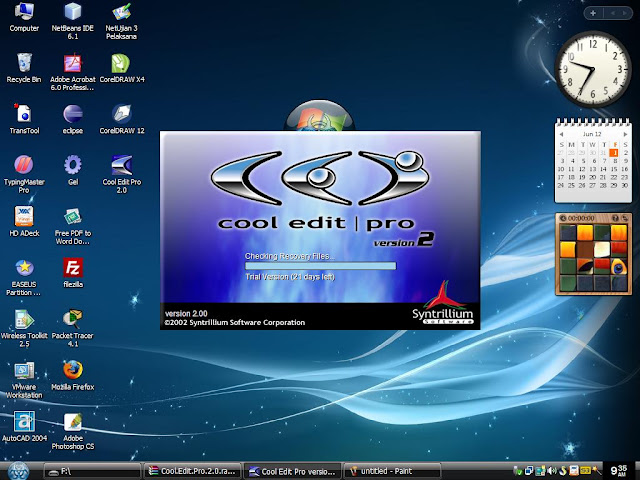Select the AutoCAD 2004 icon
This screenshot has height=480, width=640.
pos(24,426)
